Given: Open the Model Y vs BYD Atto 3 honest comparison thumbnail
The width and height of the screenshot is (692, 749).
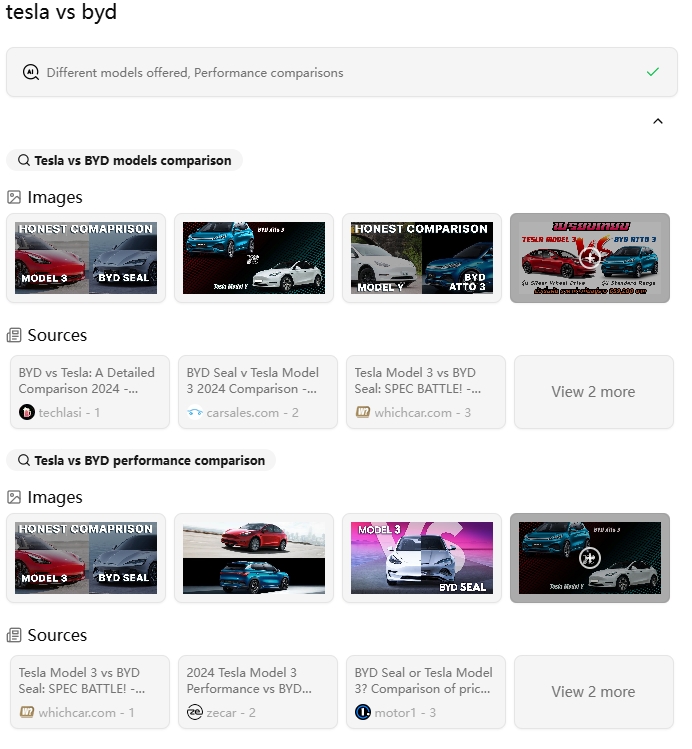Looking at the screenshot, I should coord(422,258).
